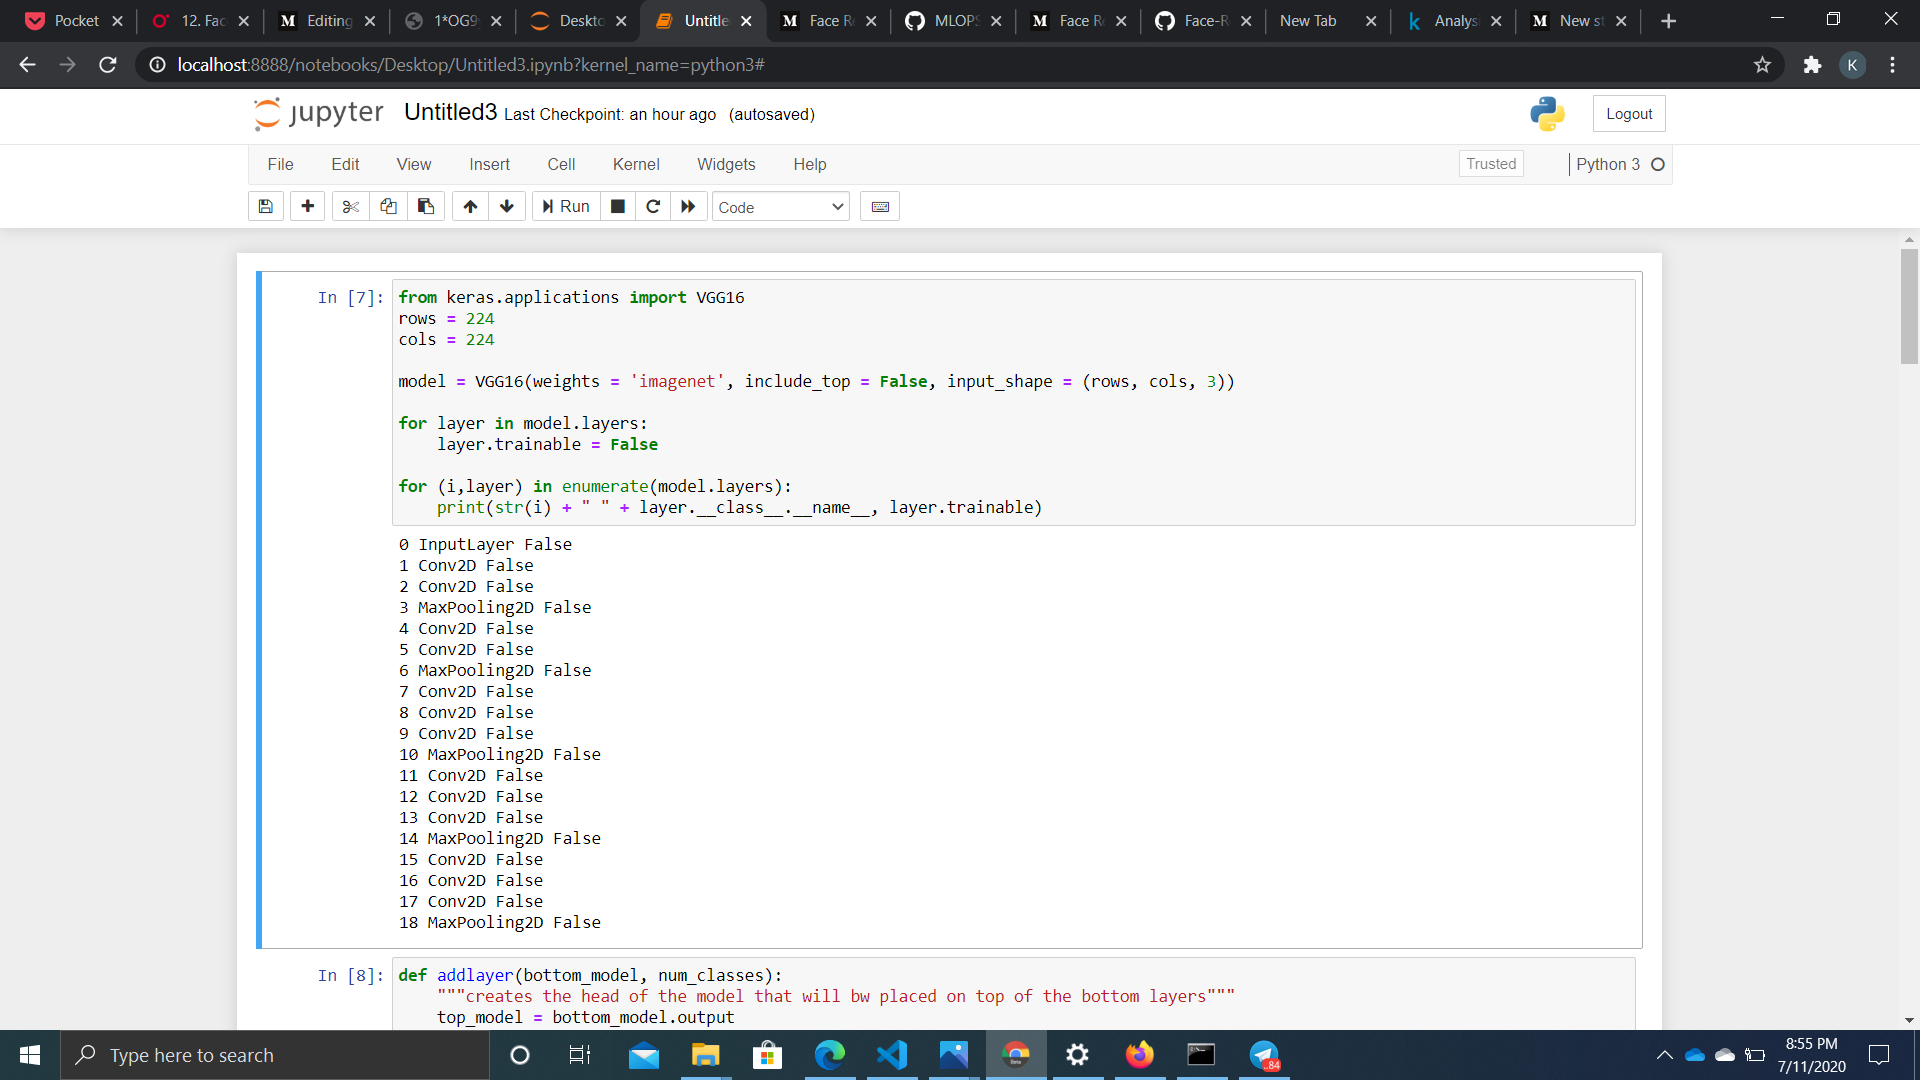1920x1080 pixels.
Task: Move selected cell down arrow
Action: point(507,207)
